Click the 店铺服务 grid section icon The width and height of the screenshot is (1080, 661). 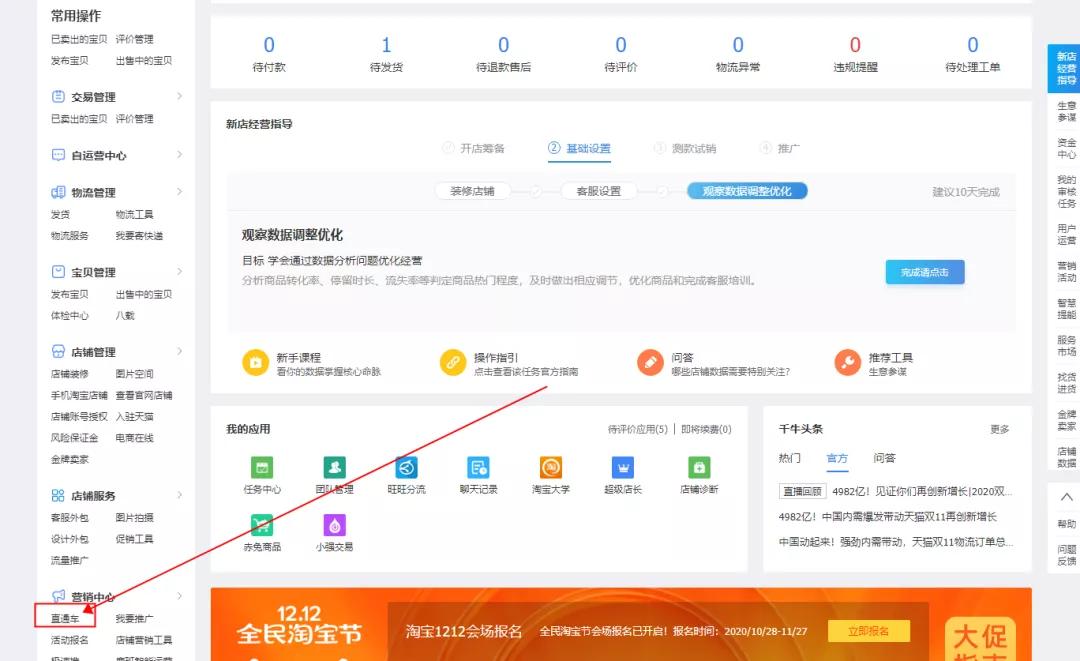tap(59, 495)
